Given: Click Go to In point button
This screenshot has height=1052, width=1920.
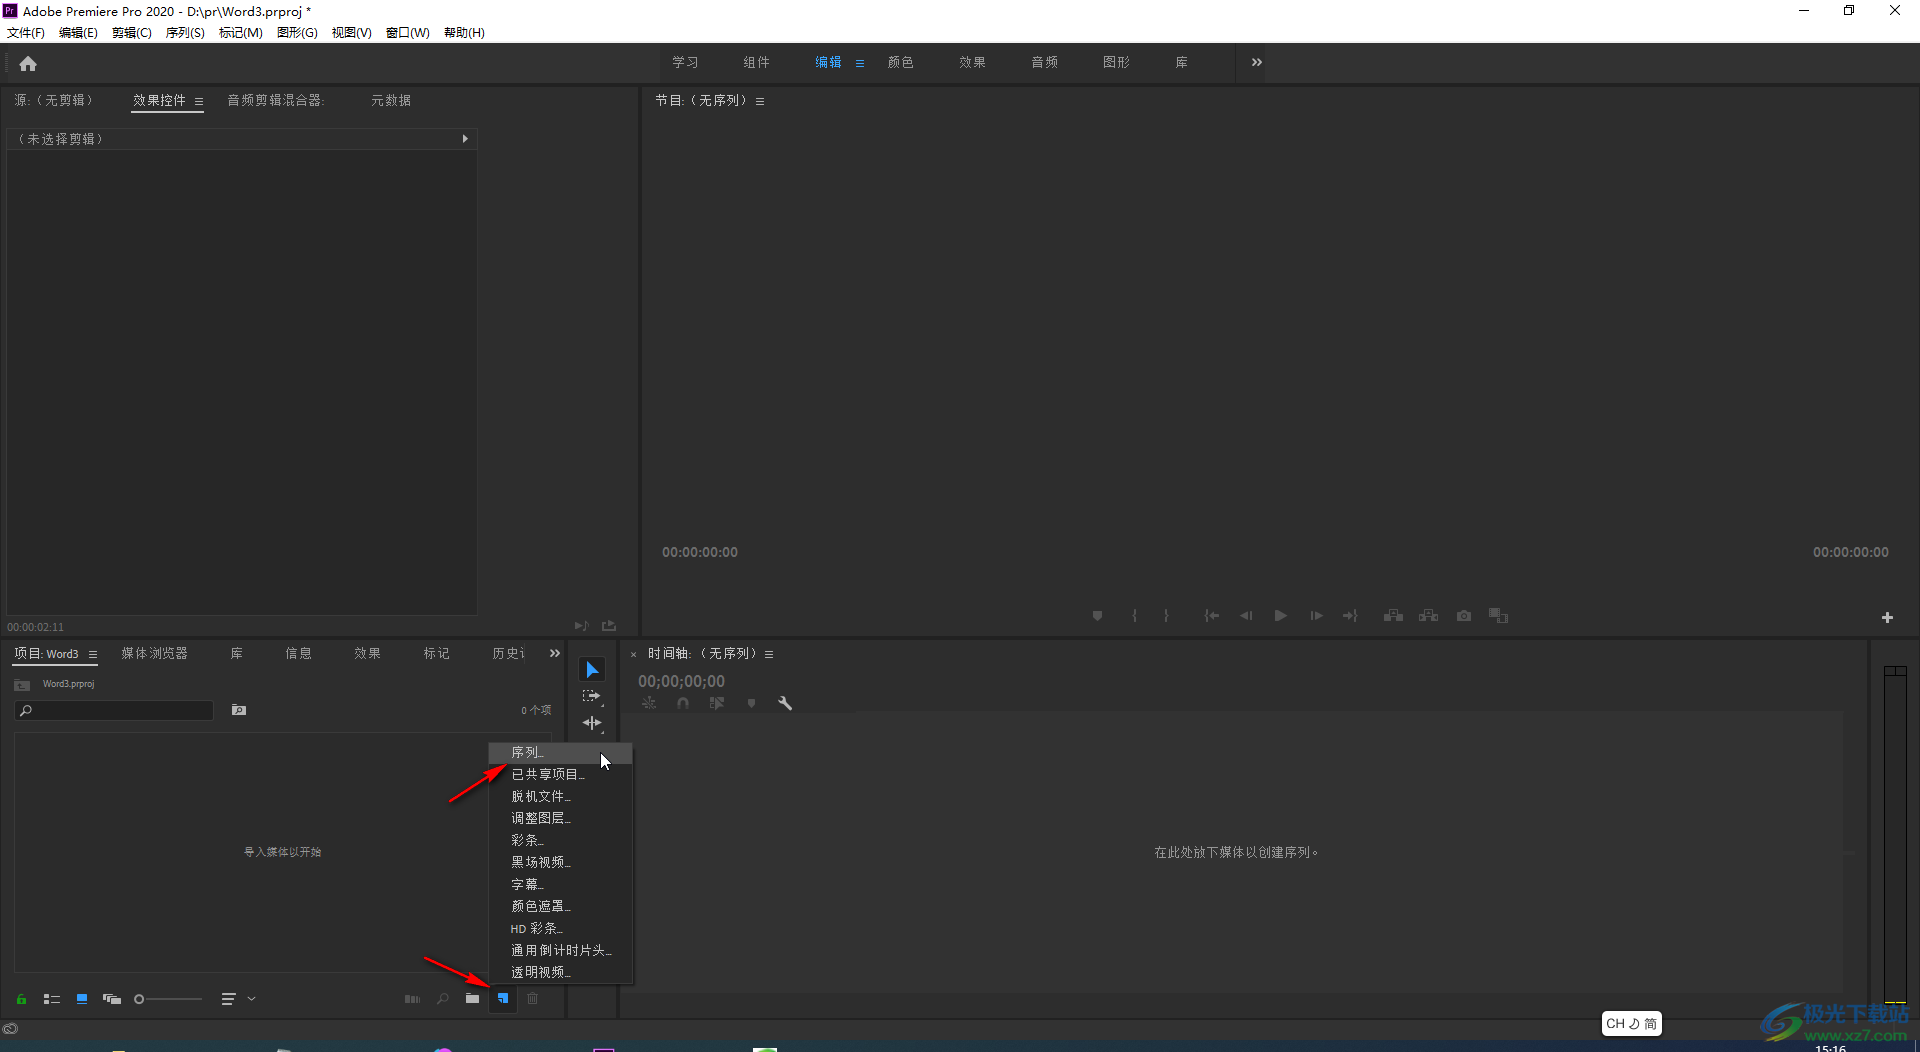Looking at the screenshot, I should pyautogui.click(x=1211, y=616).
